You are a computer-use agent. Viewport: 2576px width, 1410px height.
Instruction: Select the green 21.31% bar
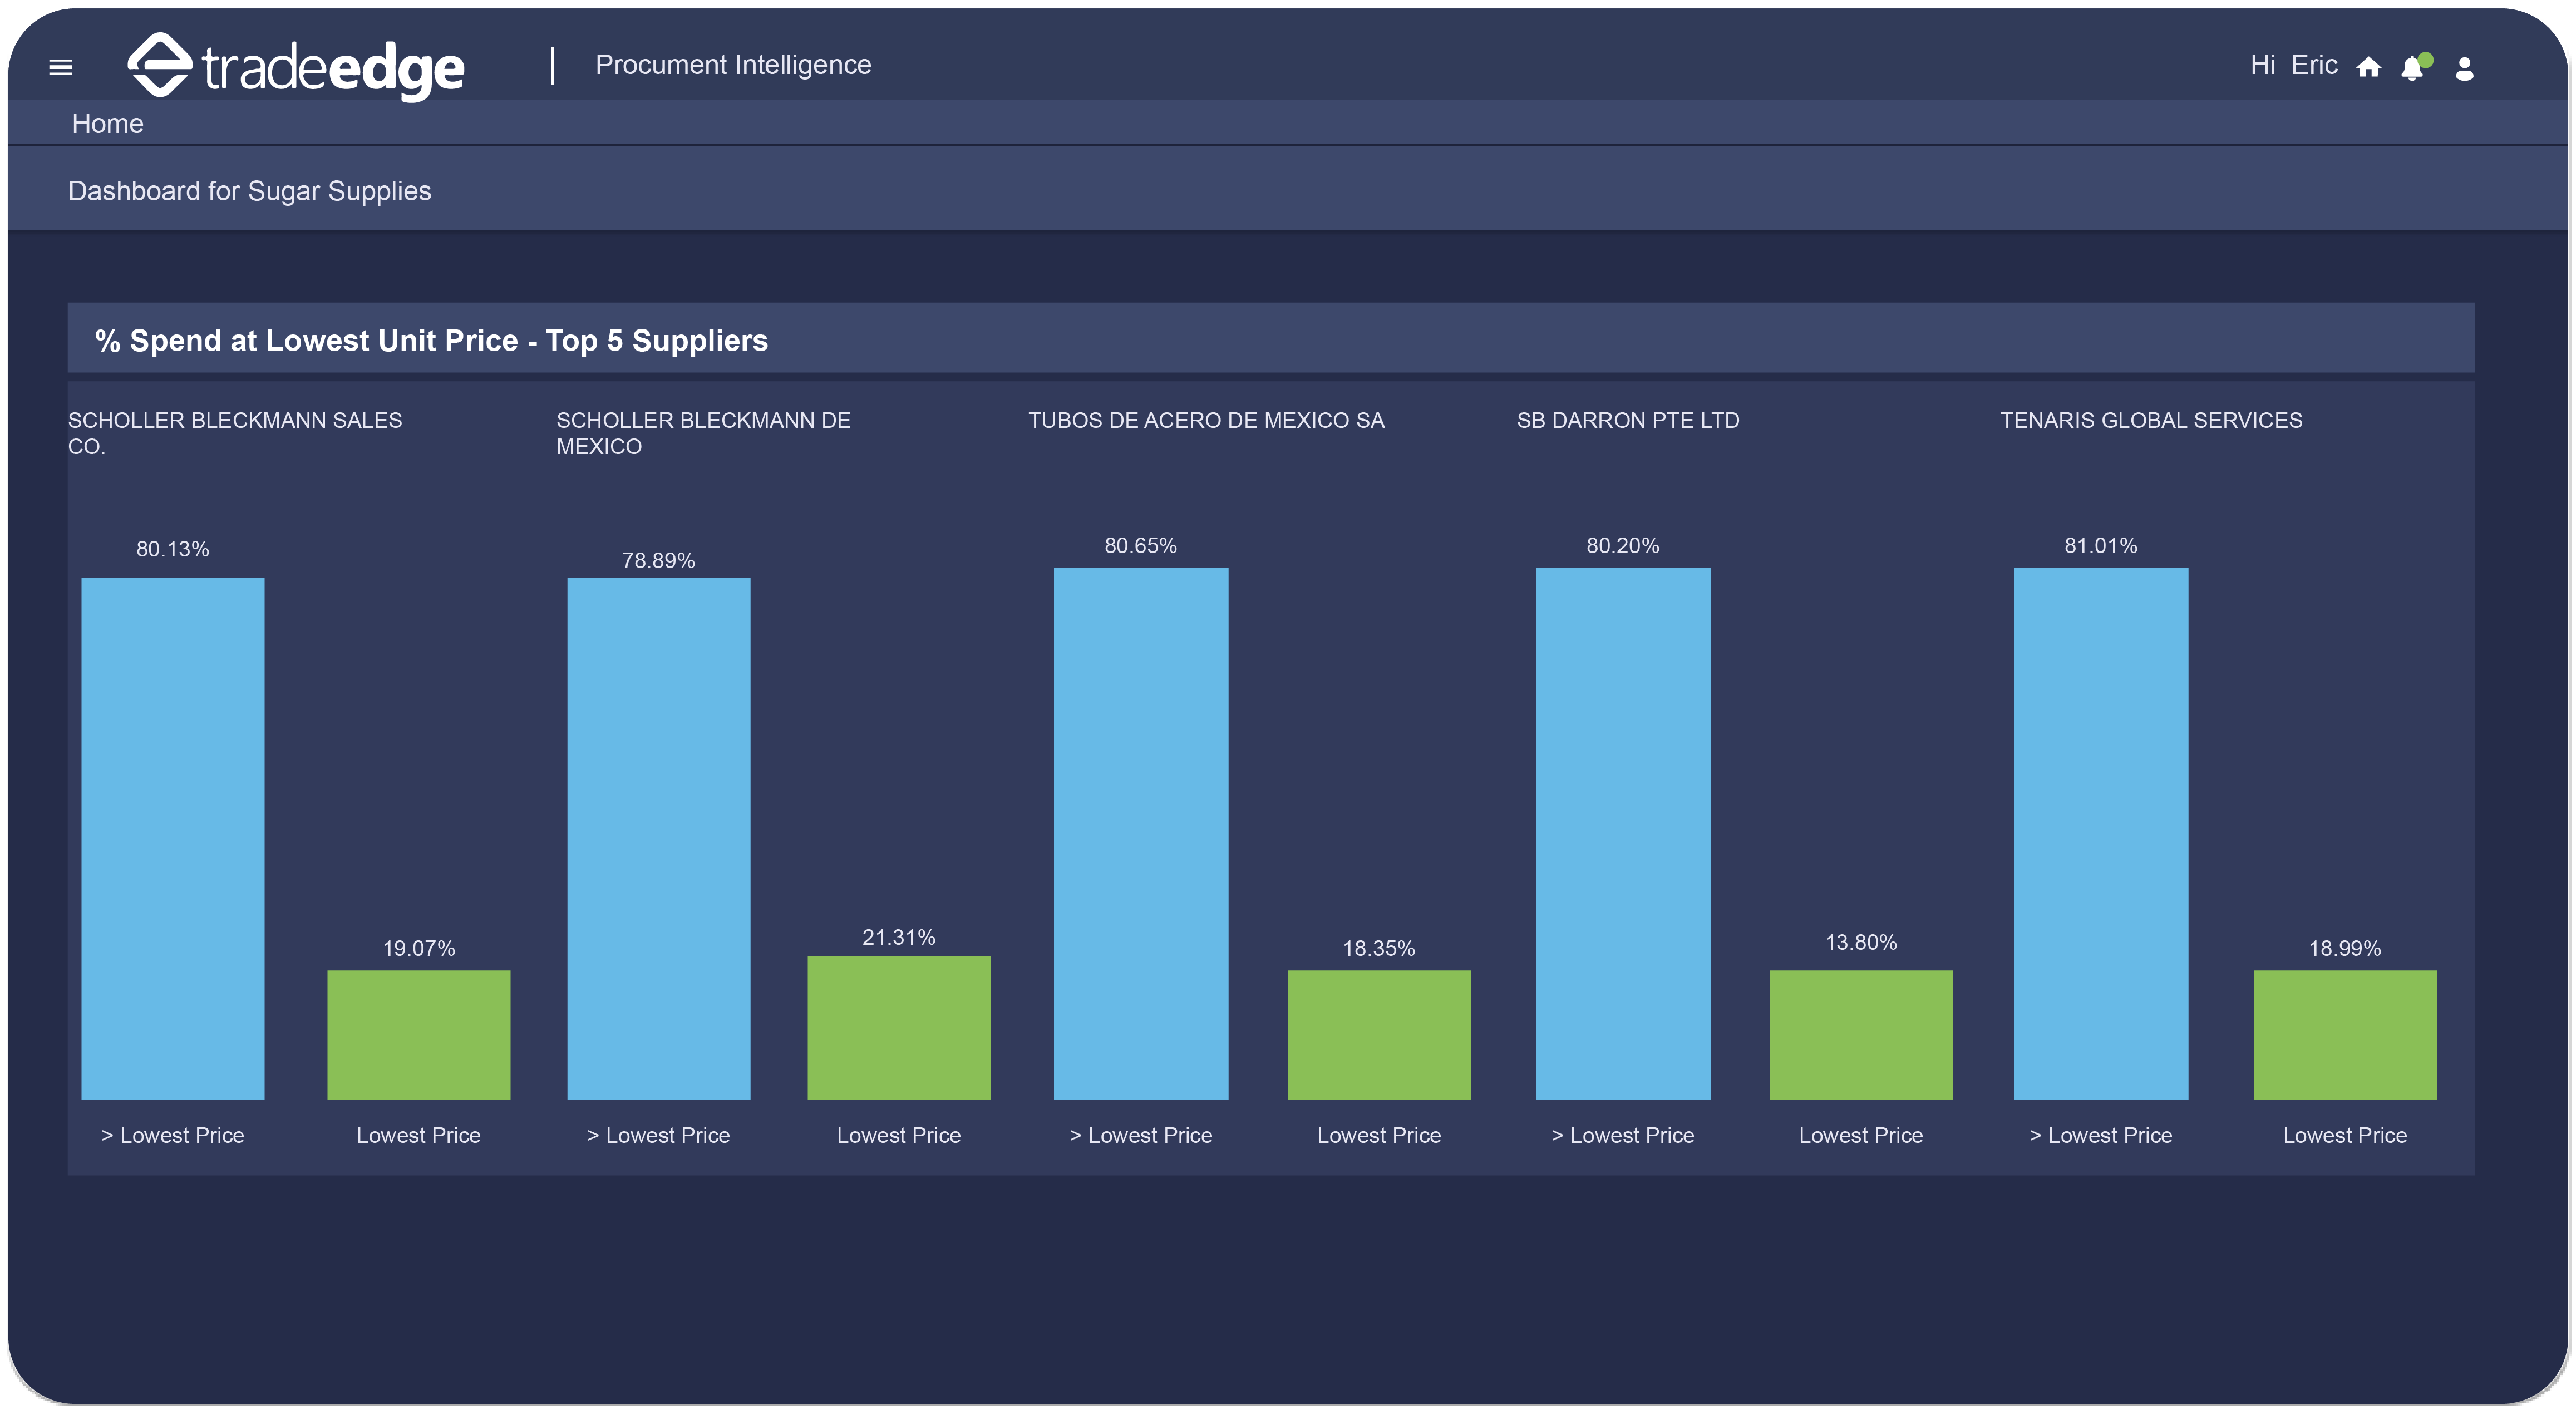pos(898,1027)
